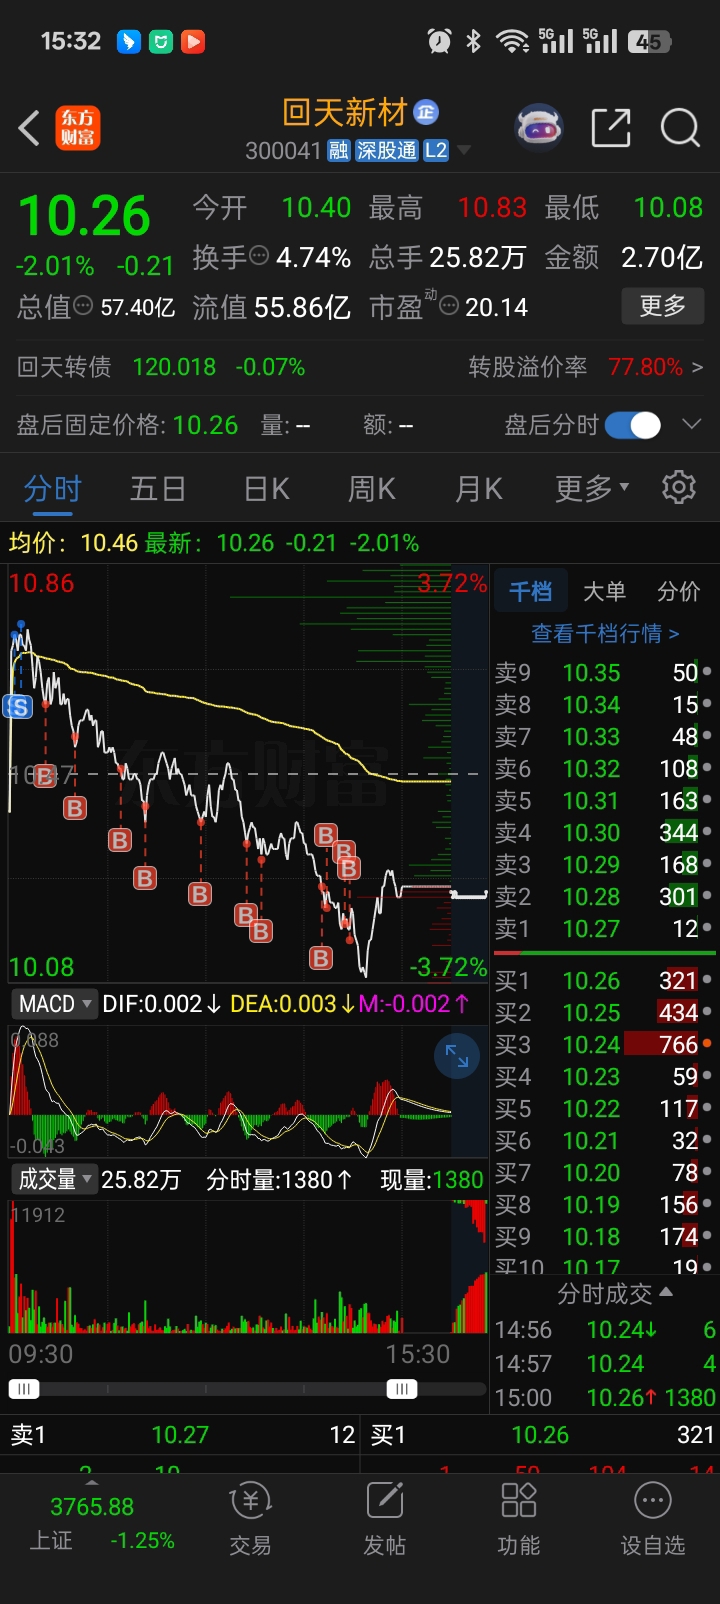The width and height of the screenshot is (720, 1604).
Task: Open the 东方财富 logo home icon
Action: [77, 128]
